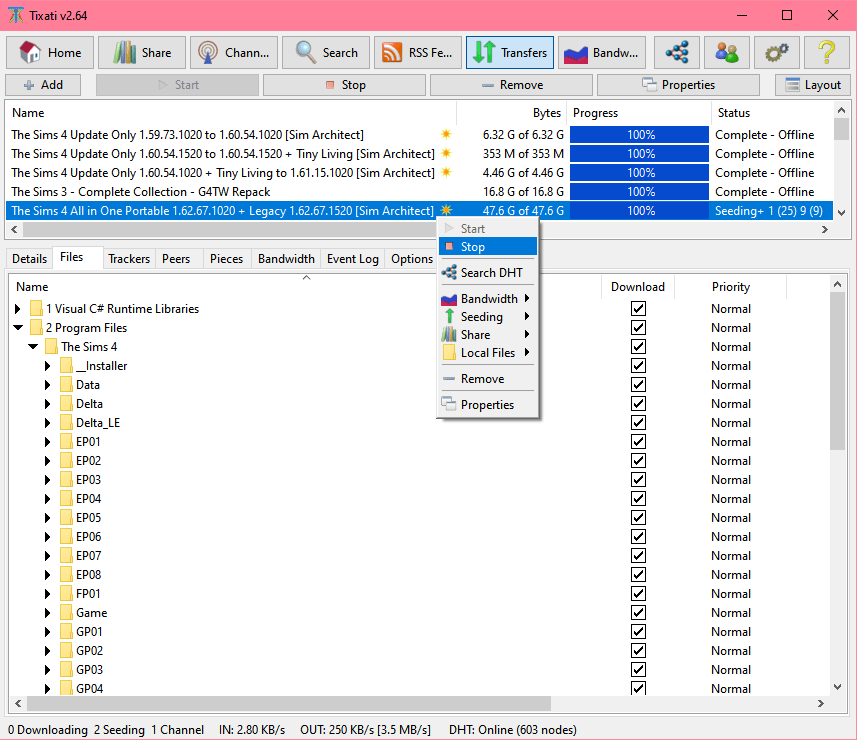Open the Bandwidth submenu in the context menu
857x740 pixels.
point(488,298)
